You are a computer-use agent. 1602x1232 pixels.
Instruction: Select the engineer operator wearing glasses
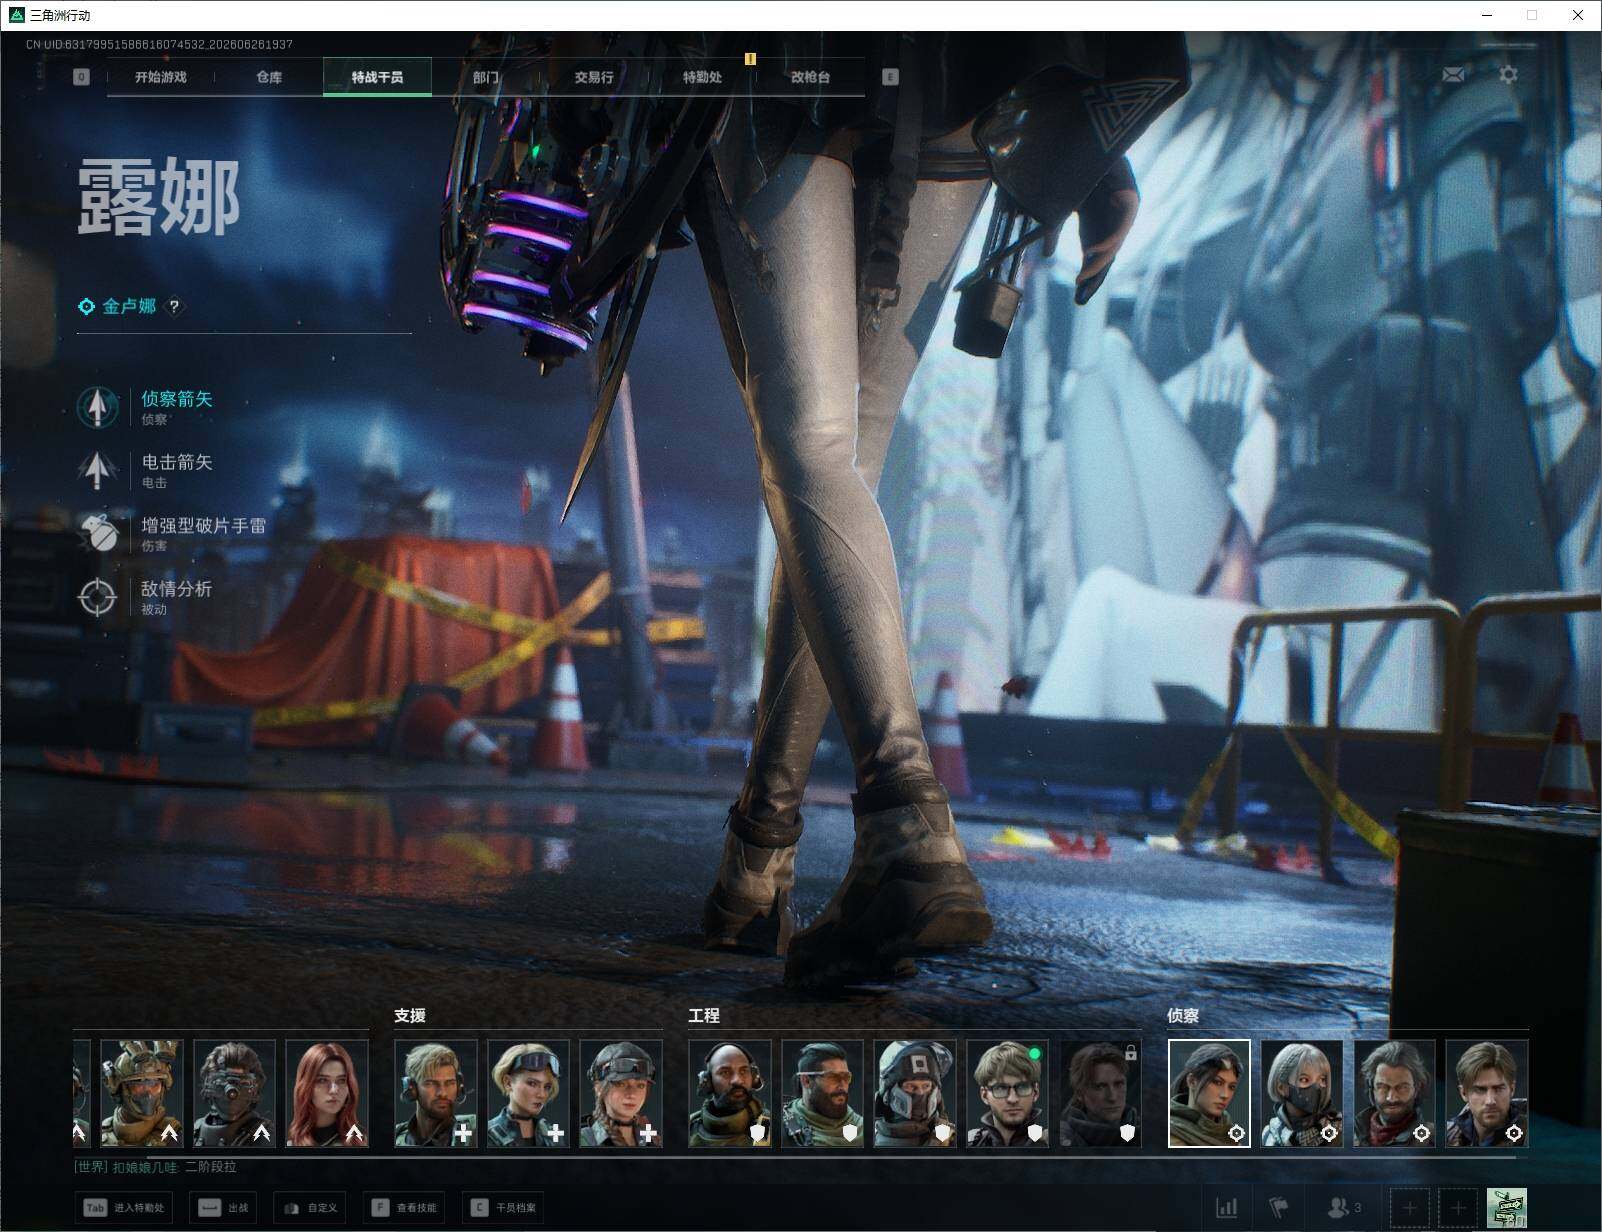(1007, 1093)
